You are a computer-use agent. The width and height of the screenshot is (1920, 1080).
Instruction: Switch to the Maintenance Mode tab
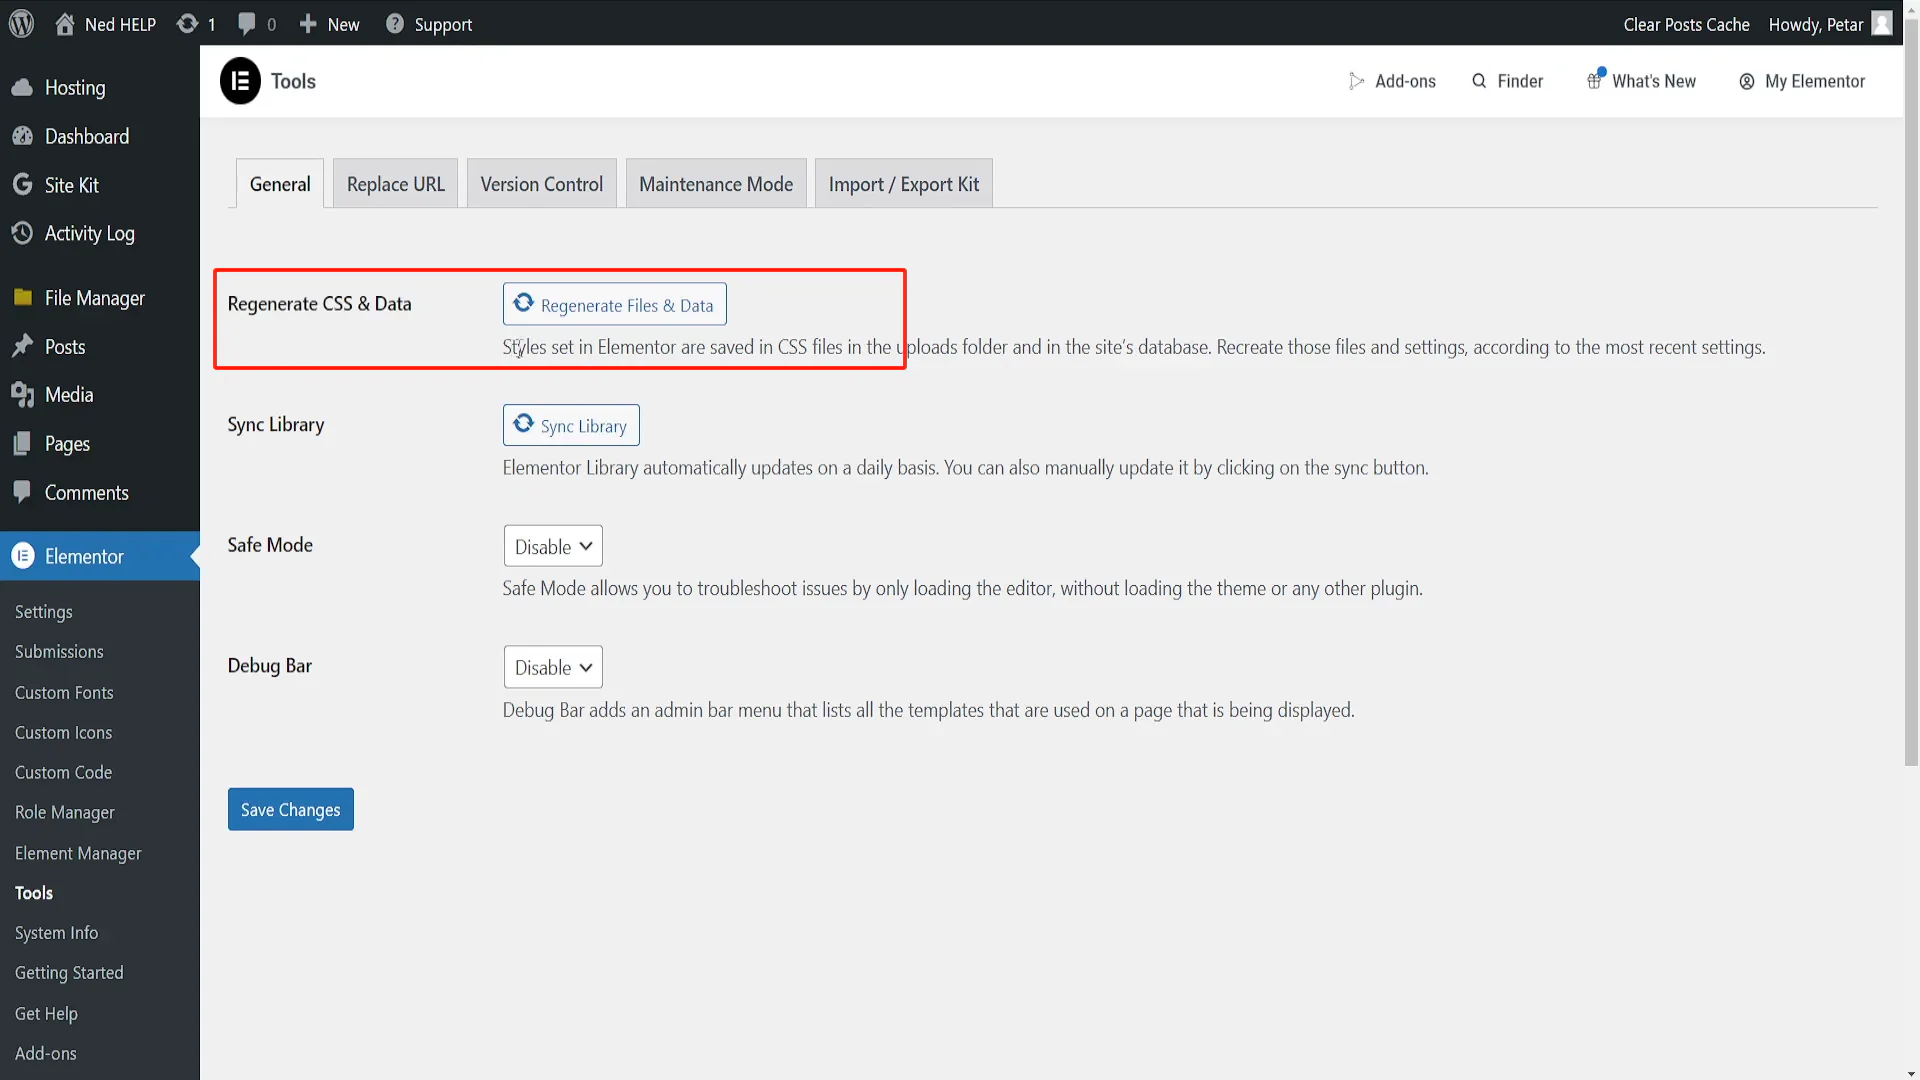click(715, 184)
